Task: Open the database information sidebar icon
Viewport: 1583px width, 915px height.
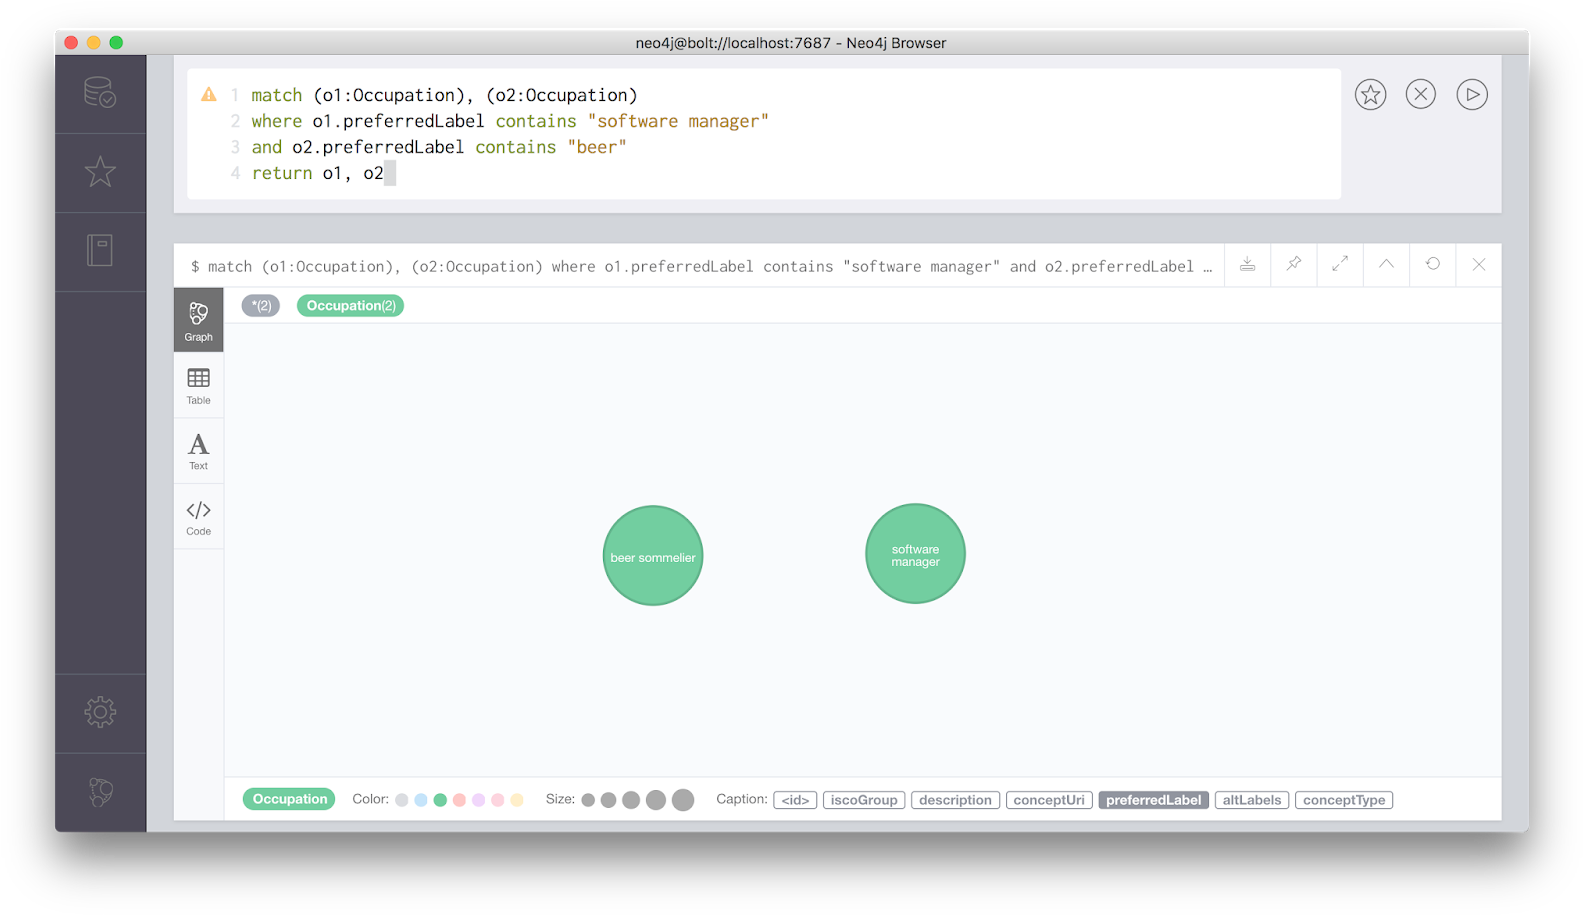Action: pos(100,93)
